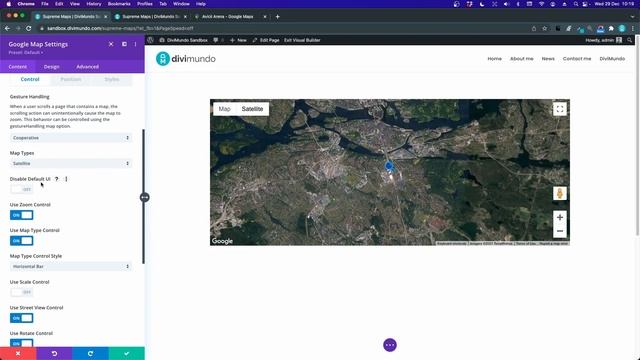Toggle the Disable Default UI switch
This screenshot has width=640, height=360.
(21, 189)
